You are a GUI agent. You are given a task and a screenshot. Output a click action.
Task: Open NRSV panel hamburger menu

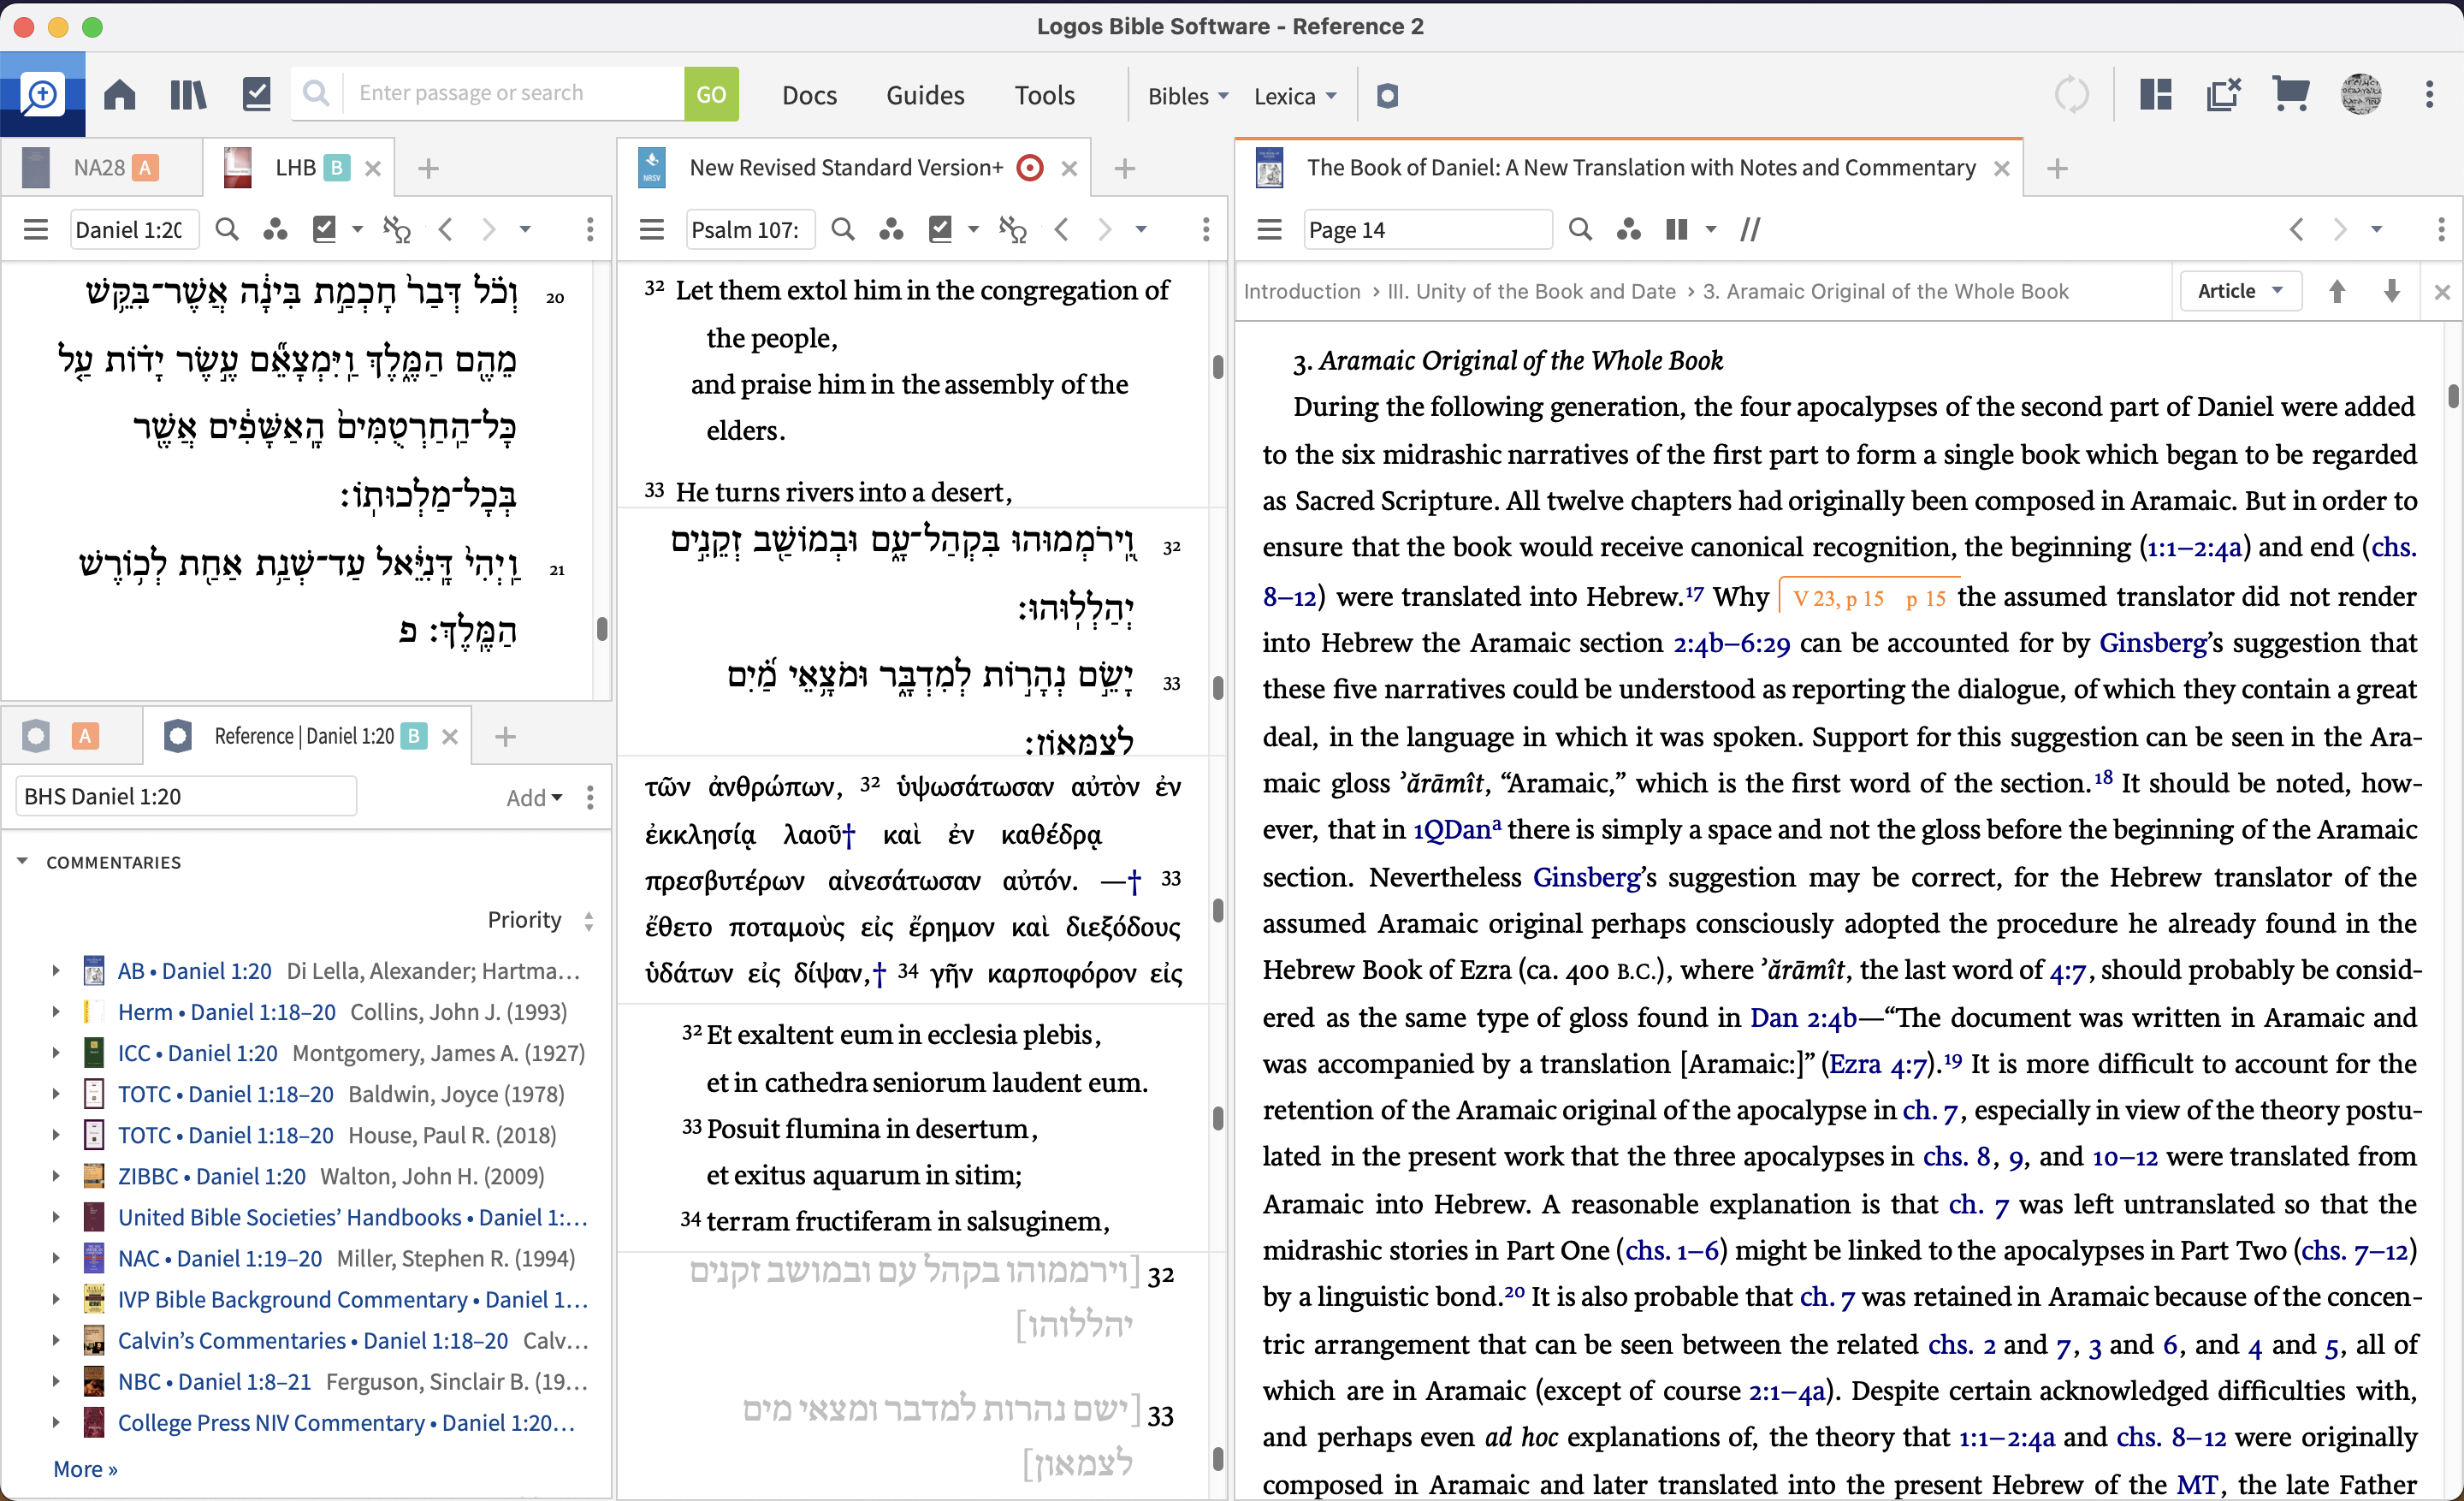pos(652,230)
